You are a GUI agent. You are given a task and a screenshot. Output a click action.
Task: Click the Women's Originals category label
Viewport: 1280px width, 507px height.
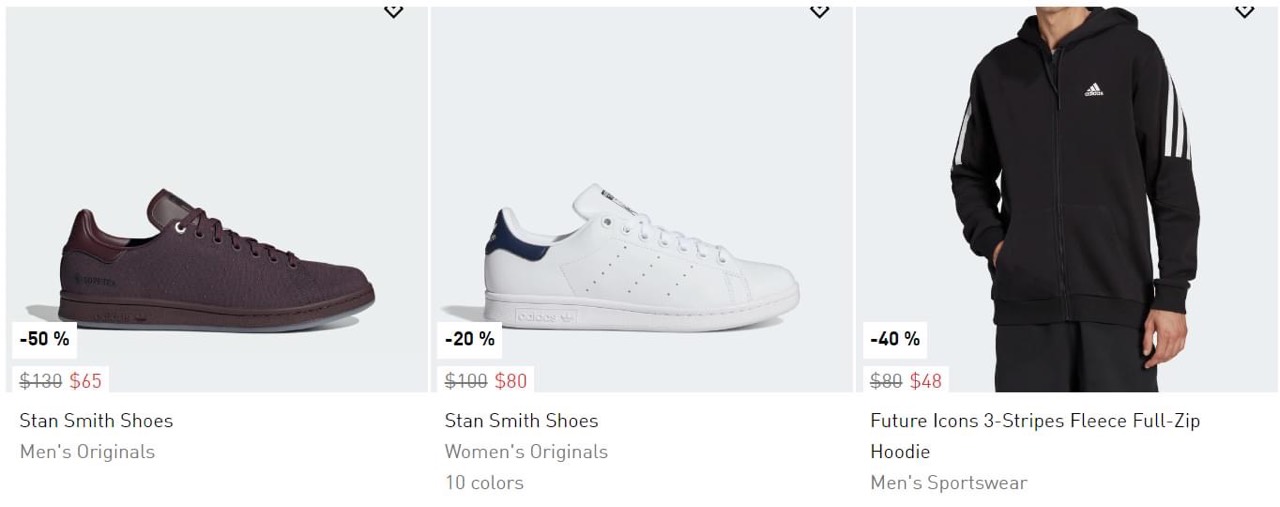(x=526, y=452)
